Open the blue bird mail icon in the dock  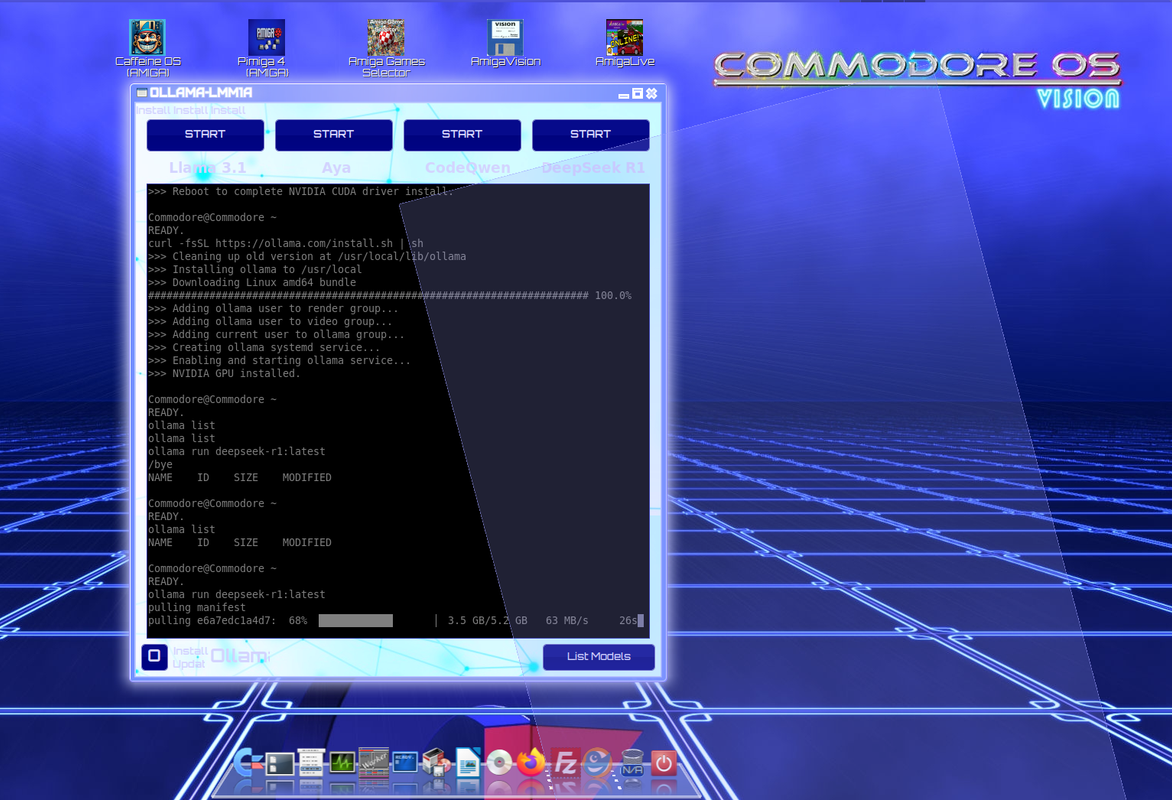pos(597,763)
